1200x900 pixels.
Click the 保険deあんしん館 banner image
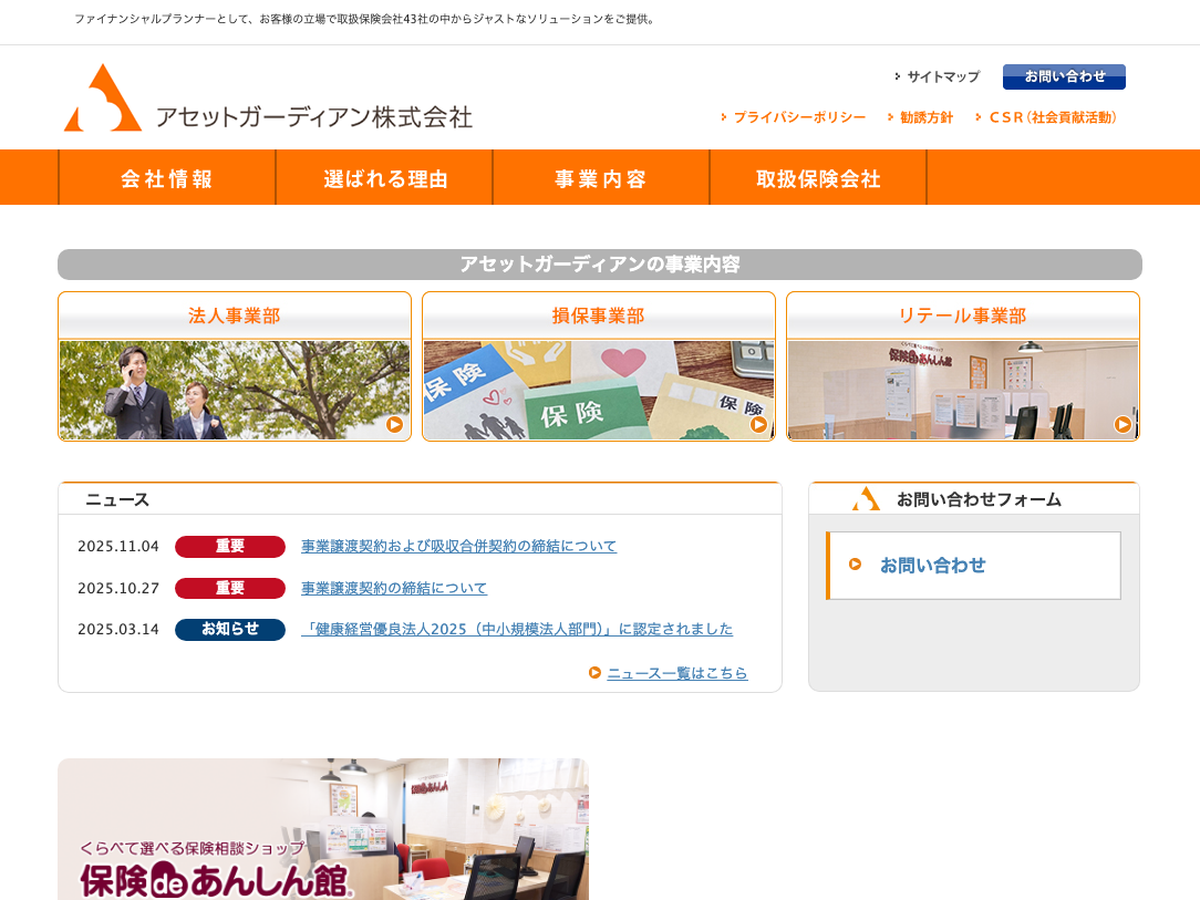click(323, 830)
